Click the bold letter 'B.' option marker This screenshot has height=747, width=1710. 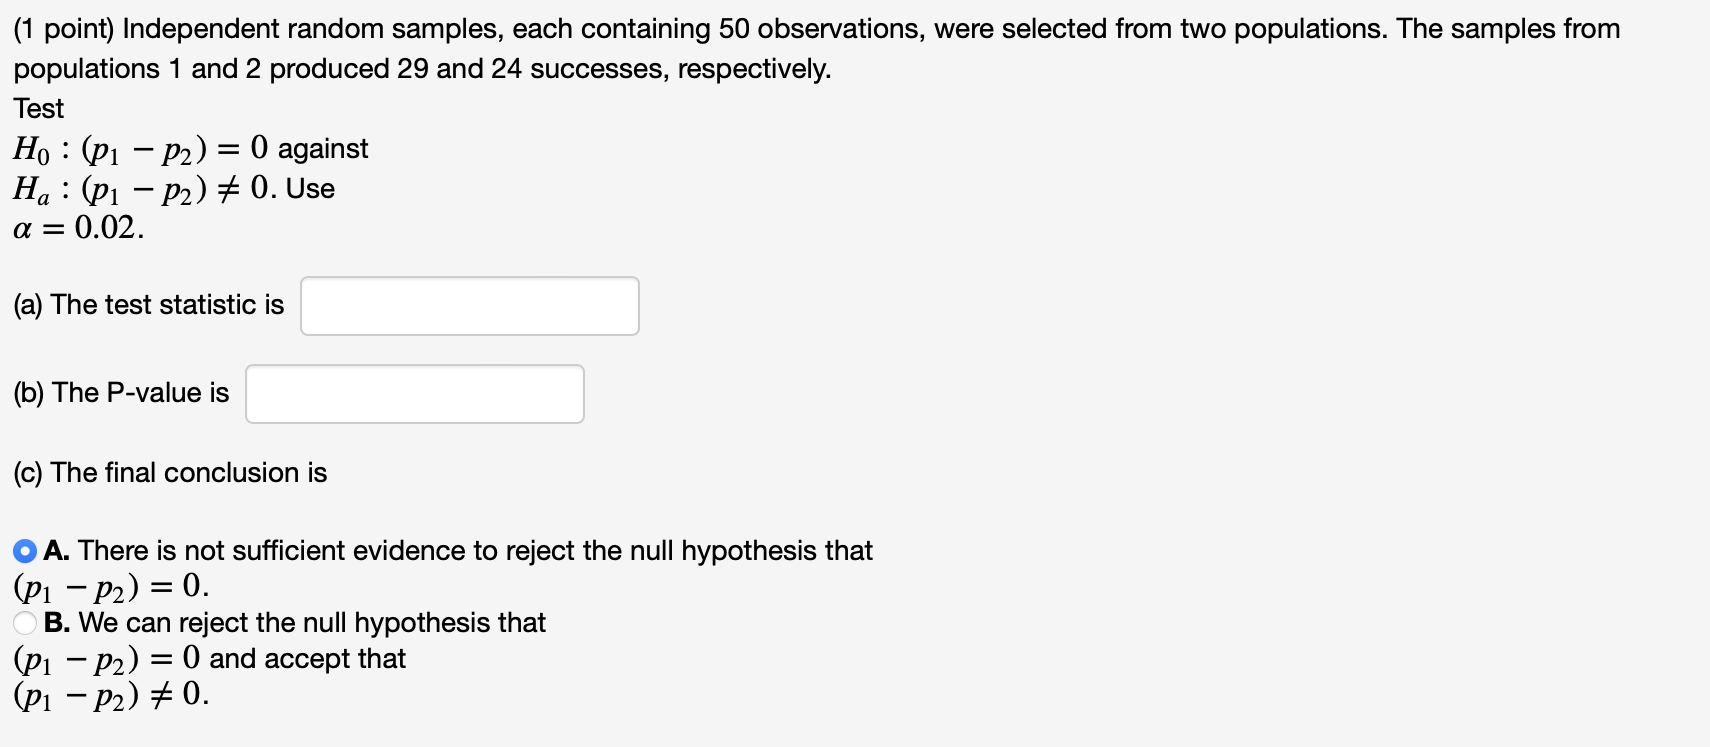coord(57,623)
